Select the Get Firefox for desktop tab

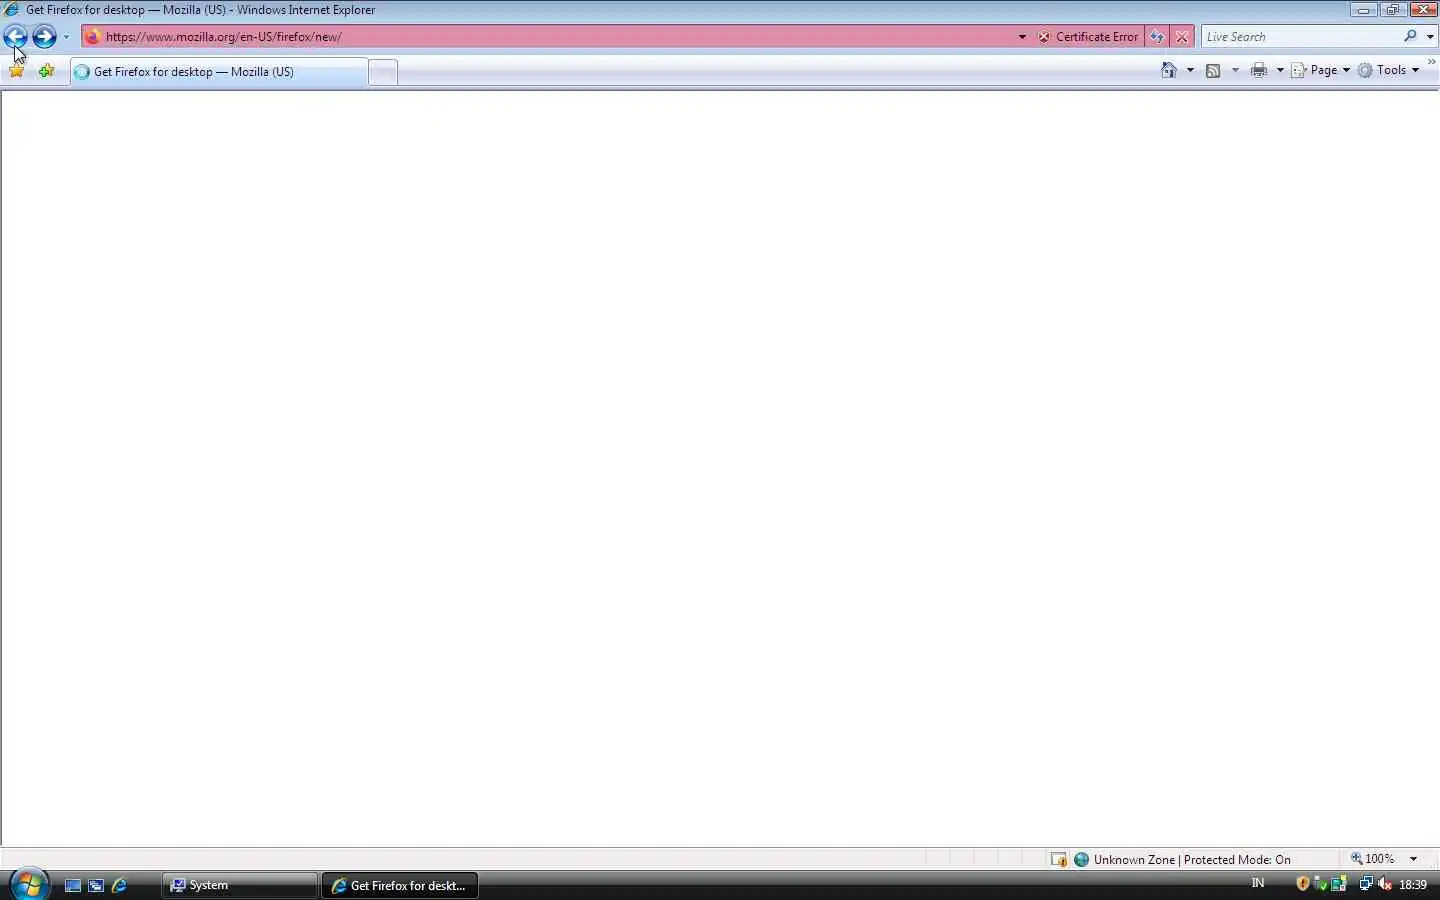click(x=218, y=72)
